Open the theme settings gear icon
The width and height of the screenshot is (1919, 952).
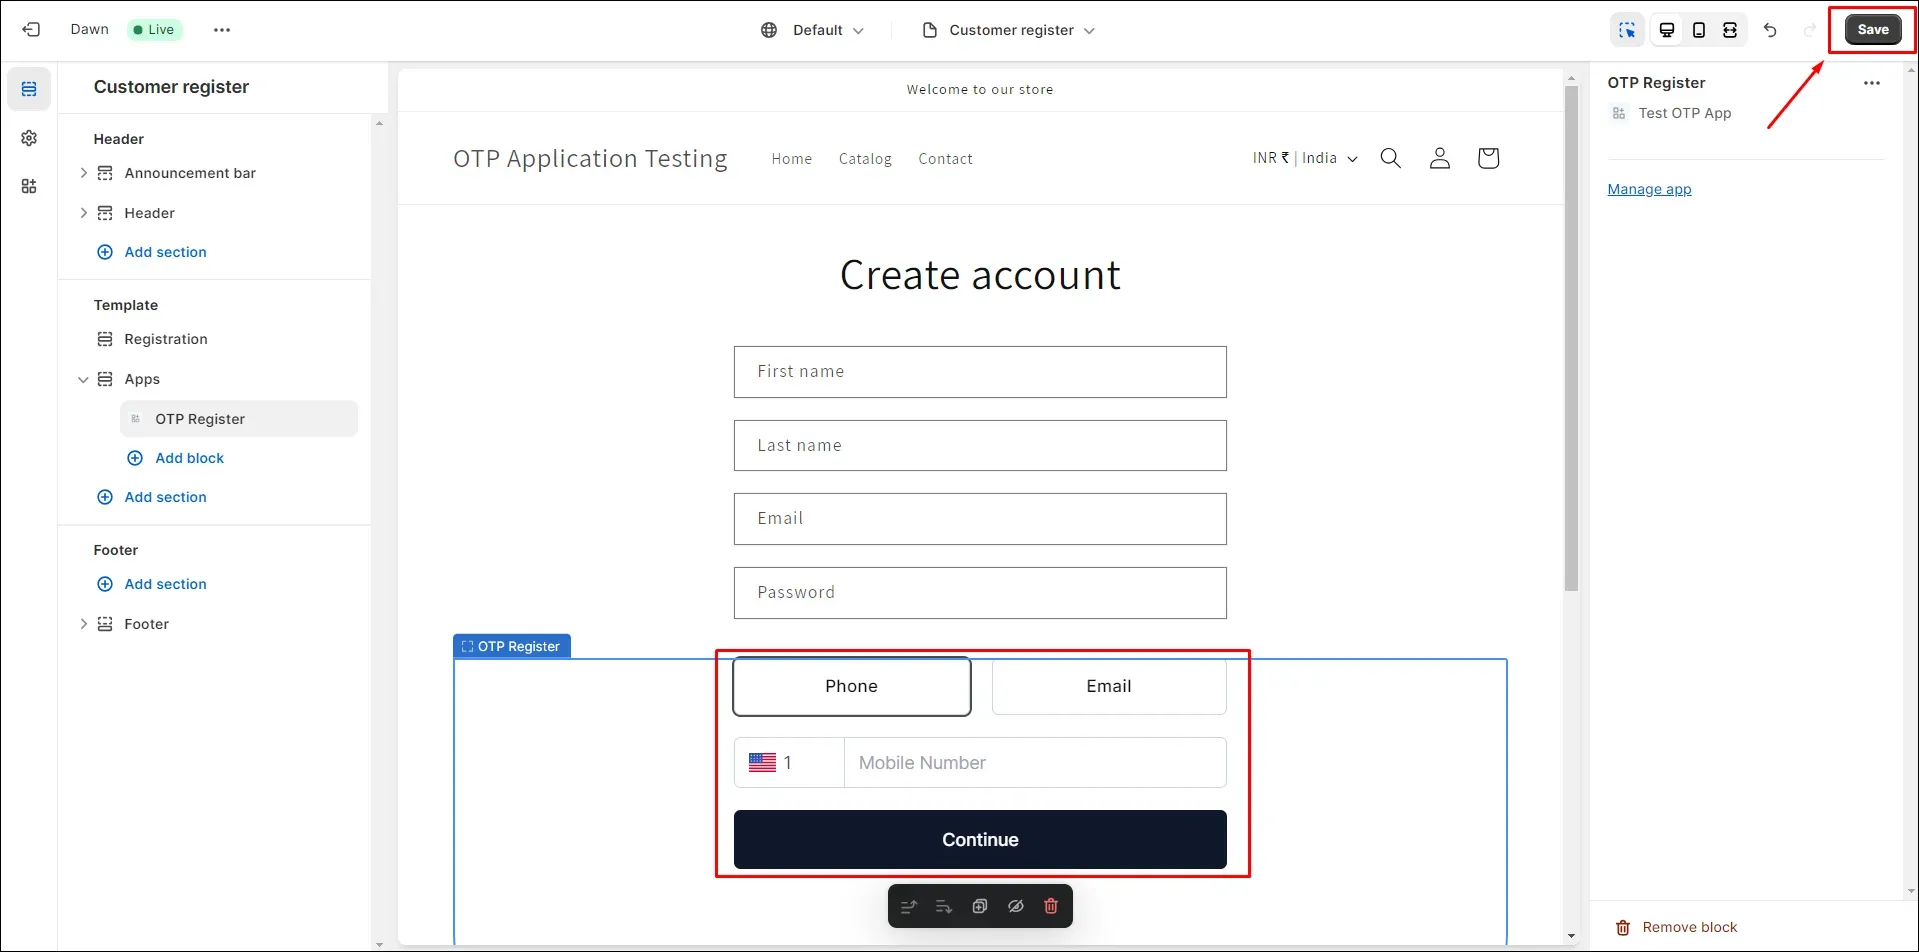point(29,138)
